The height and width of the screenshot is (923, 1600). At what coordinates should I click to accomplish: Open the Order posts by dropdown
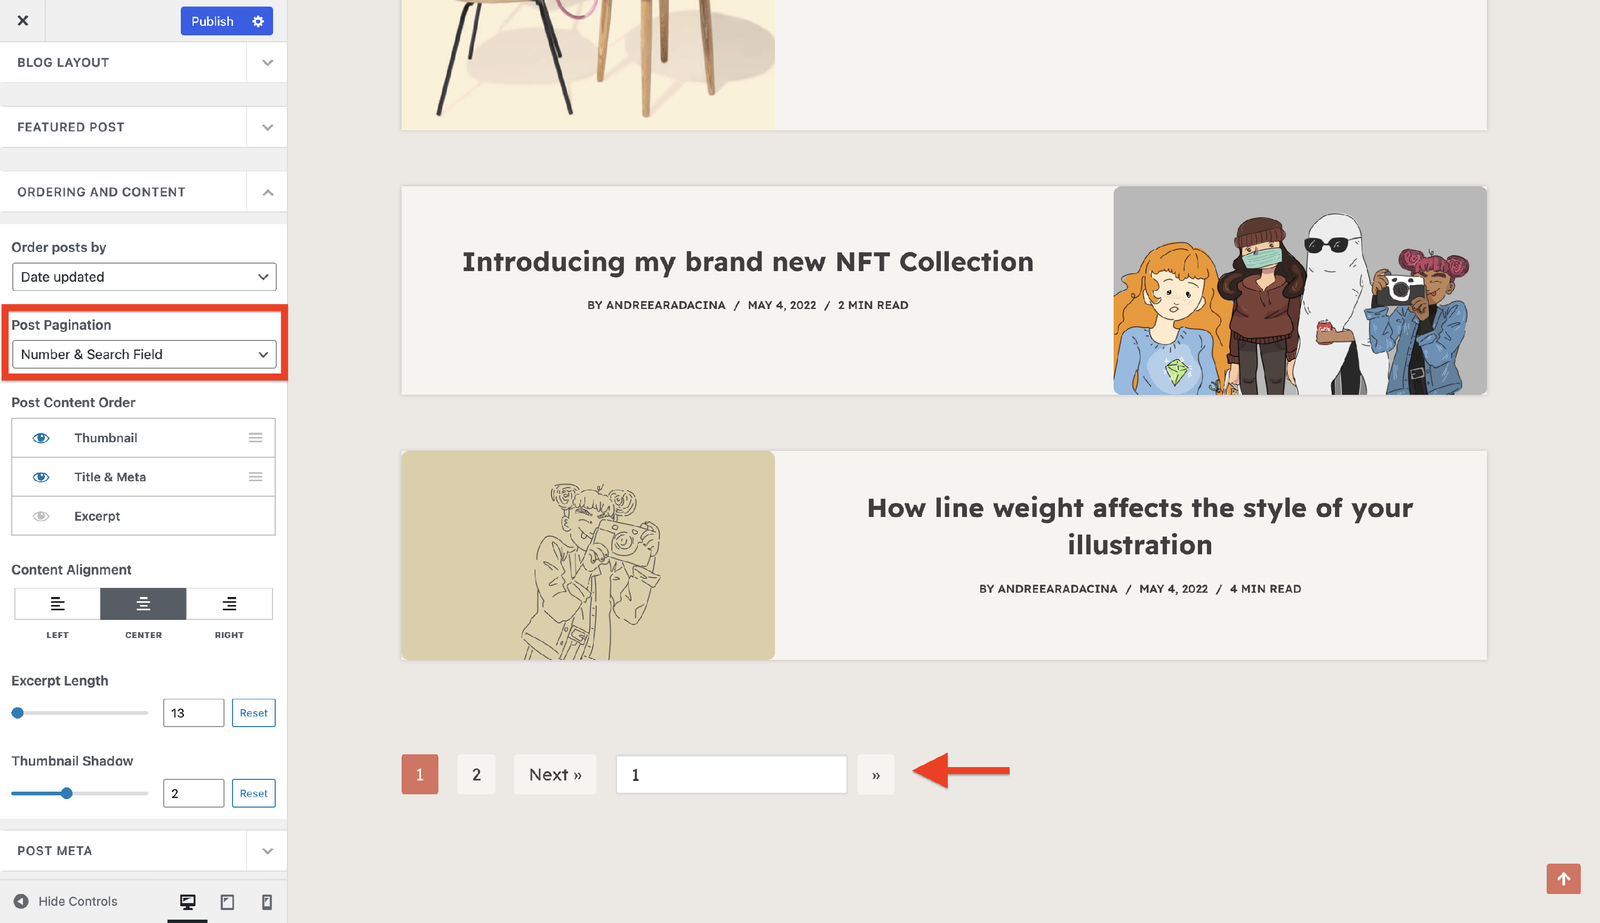point(144,277)
